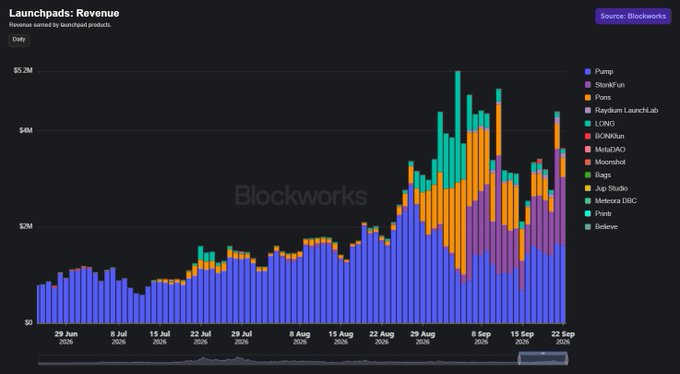
Task: Toggle Raydium LaunchLab legend entry
Action: coord(621,111)
